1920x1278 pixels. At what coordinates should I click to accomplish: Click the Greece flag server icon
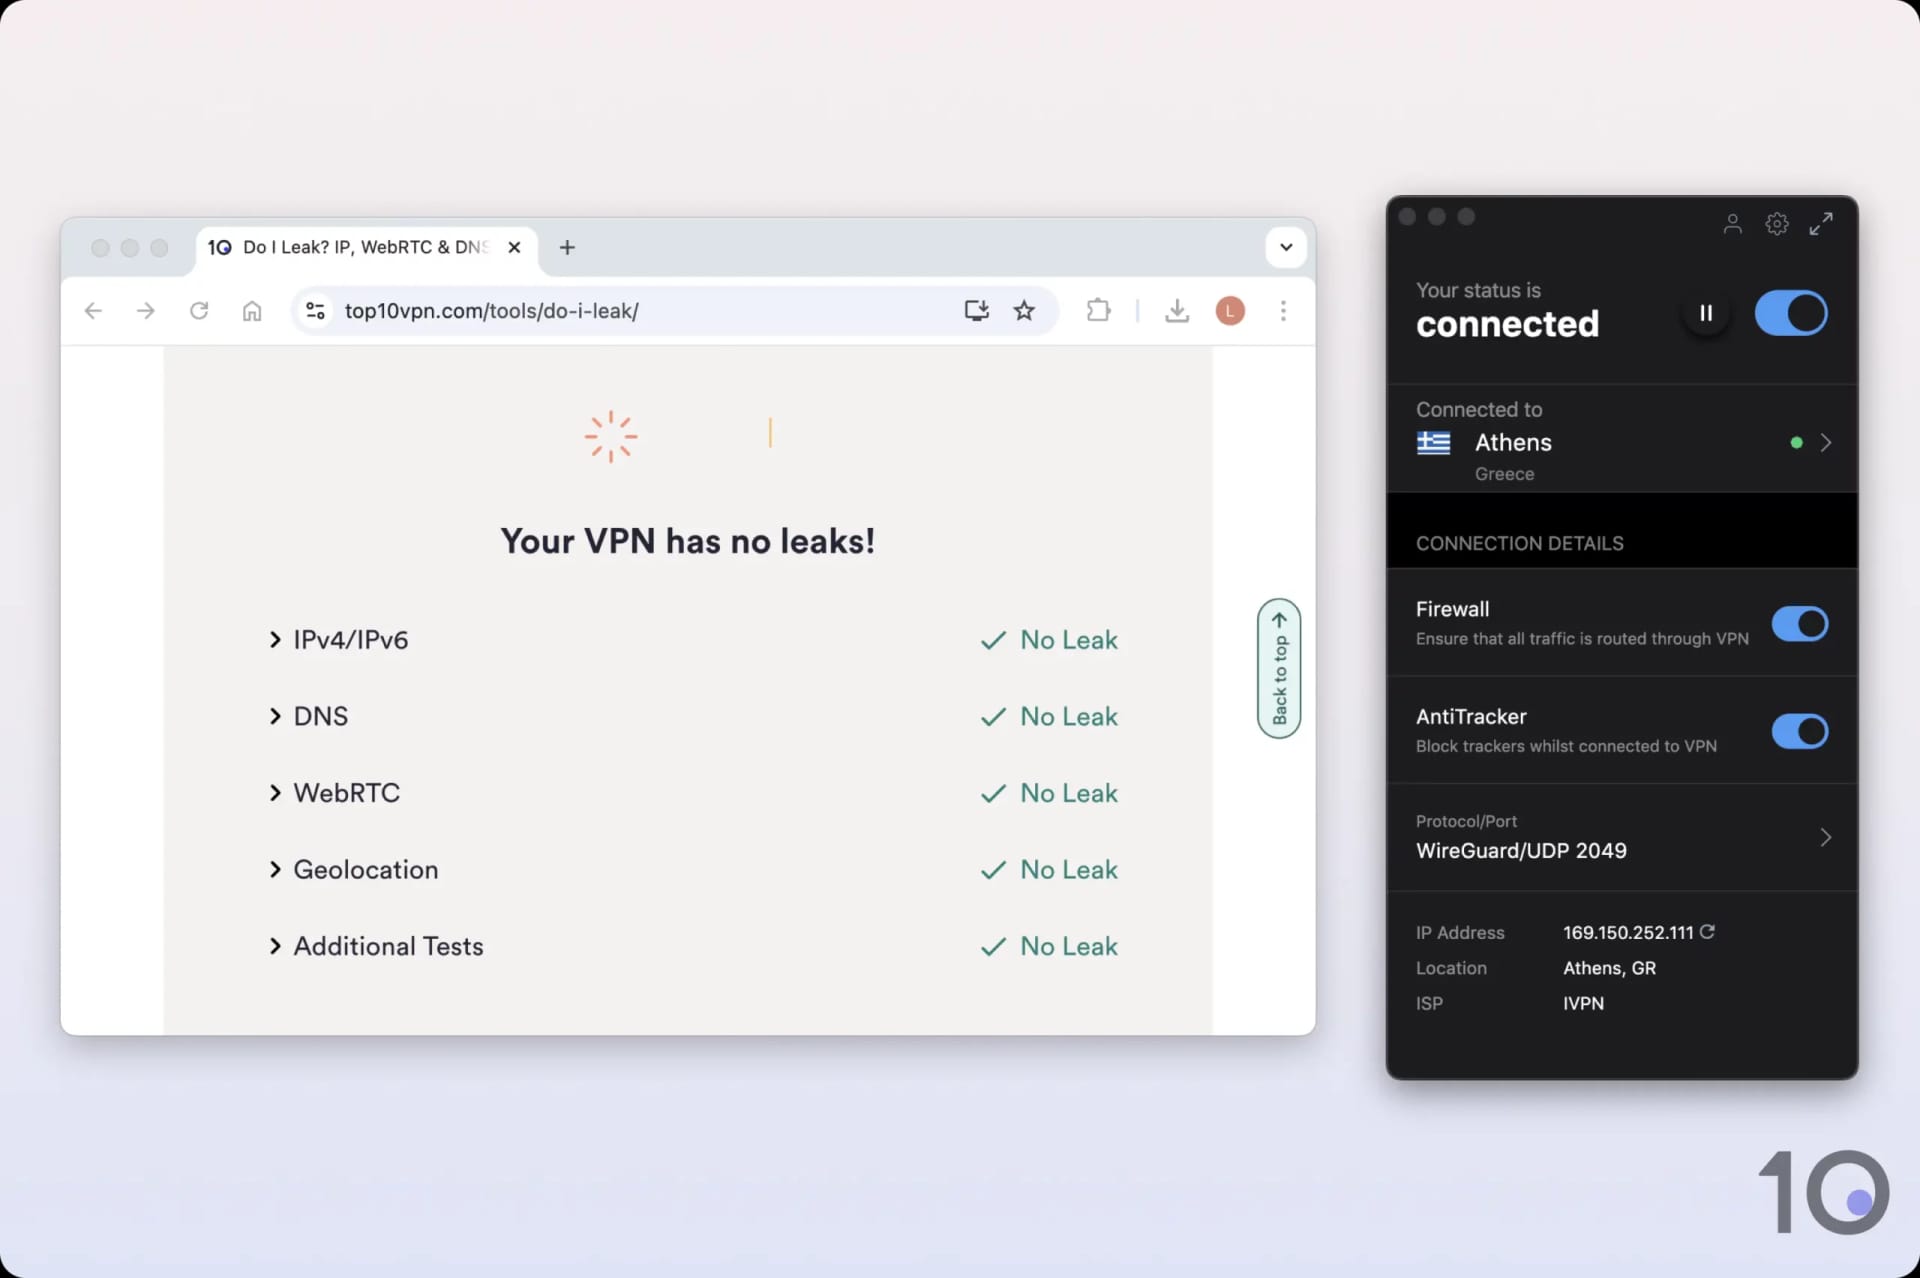point(1435,444)
